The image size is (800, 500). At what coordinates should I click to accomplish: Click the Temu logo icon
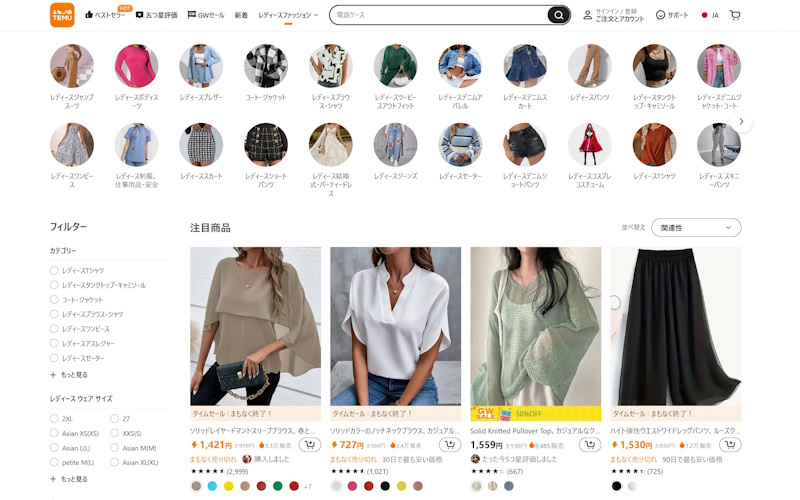[62, 15]
